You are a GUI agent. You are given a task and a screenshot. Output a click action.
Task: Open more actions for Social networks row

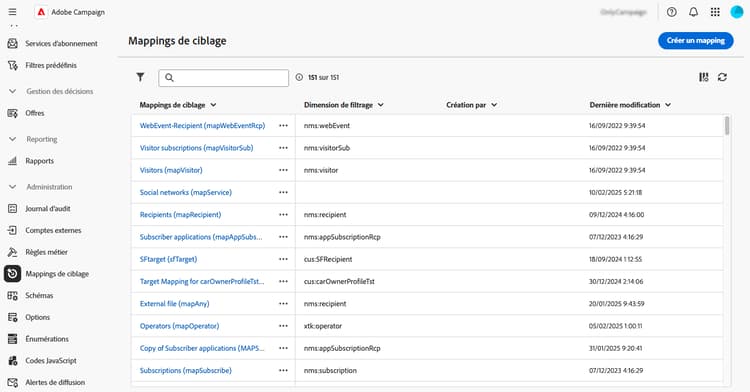point(283,192)
